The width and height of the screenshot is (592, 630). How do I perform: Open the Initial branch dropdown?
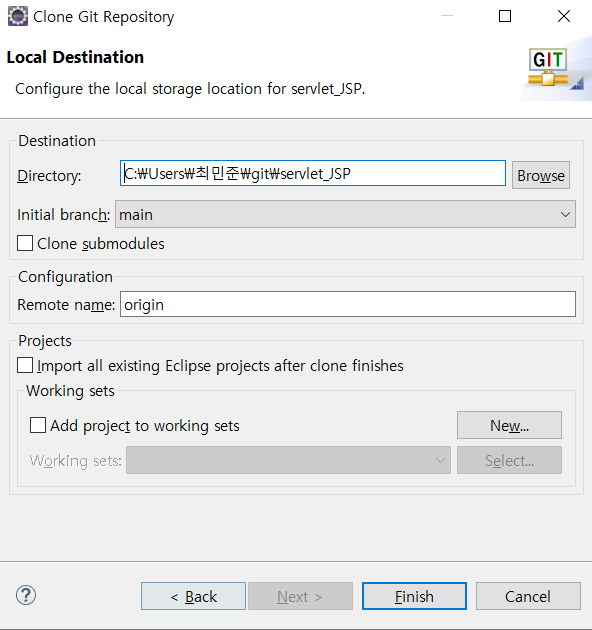[x=345, y=214]
